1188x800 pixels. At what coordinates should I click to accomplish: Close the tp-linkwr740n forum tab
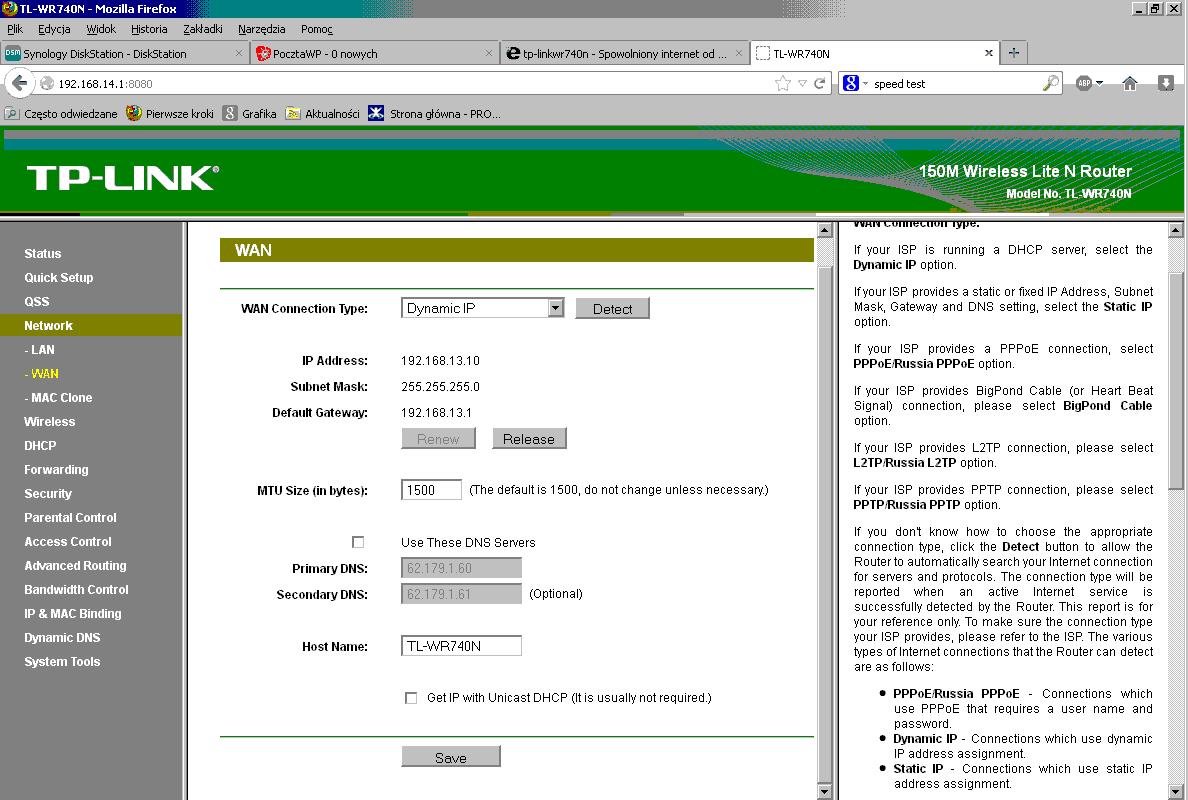pos(739,53)
